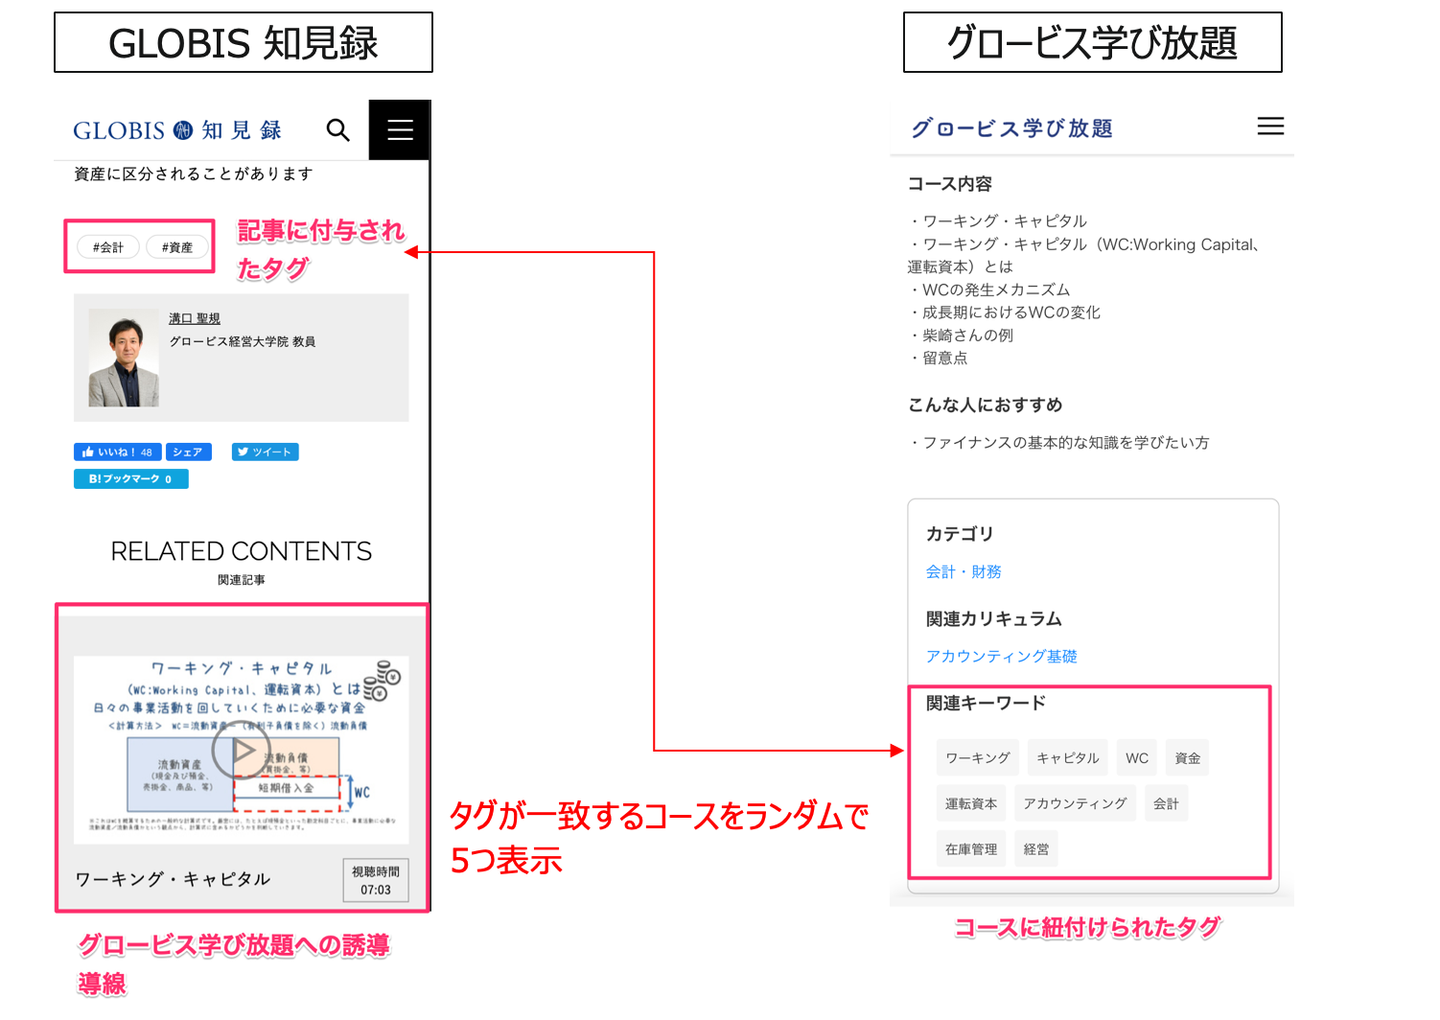Click the ・成長期におけるWCの変化 list item
The image size is (1440, 1020).
point(1003,313)
